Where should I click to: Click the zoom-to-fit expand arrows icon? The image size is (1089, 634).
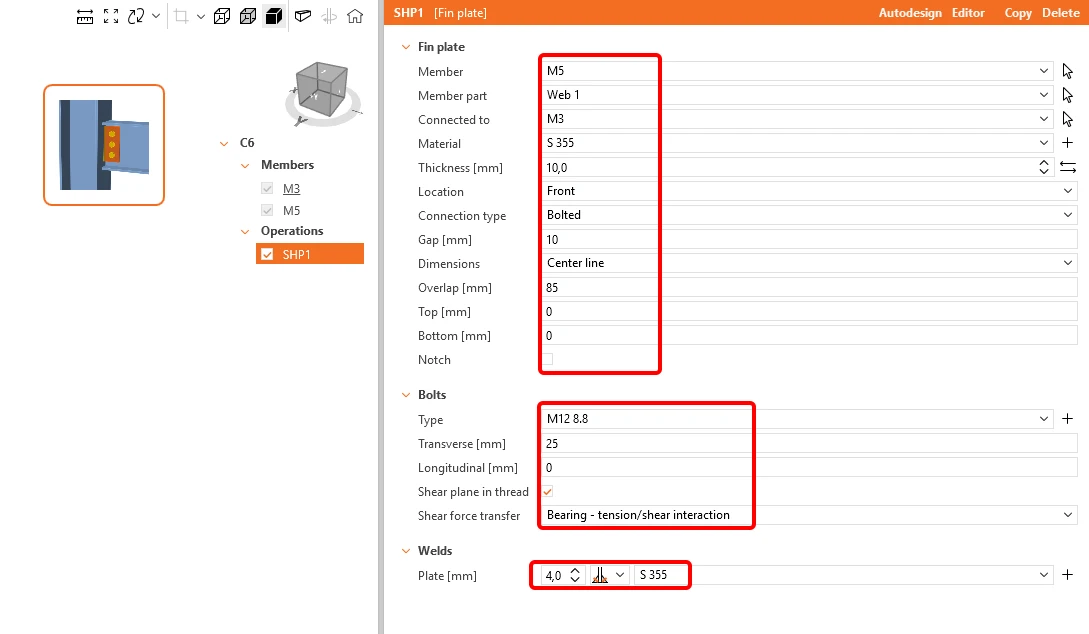point(110,17)
